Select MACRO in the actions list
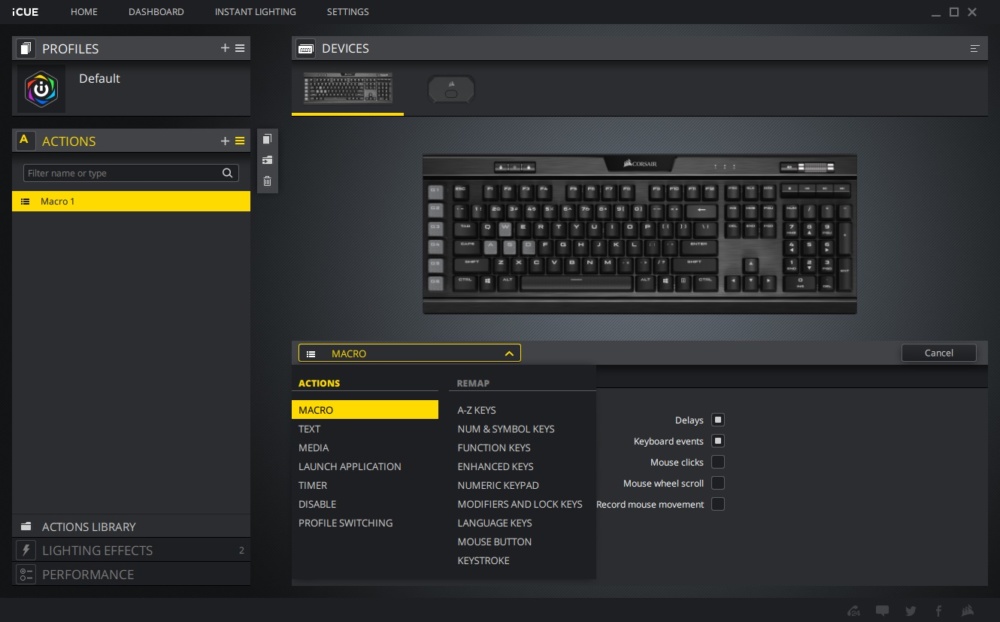This screenshot has height=622, width=1000. [x=365, y=410]
